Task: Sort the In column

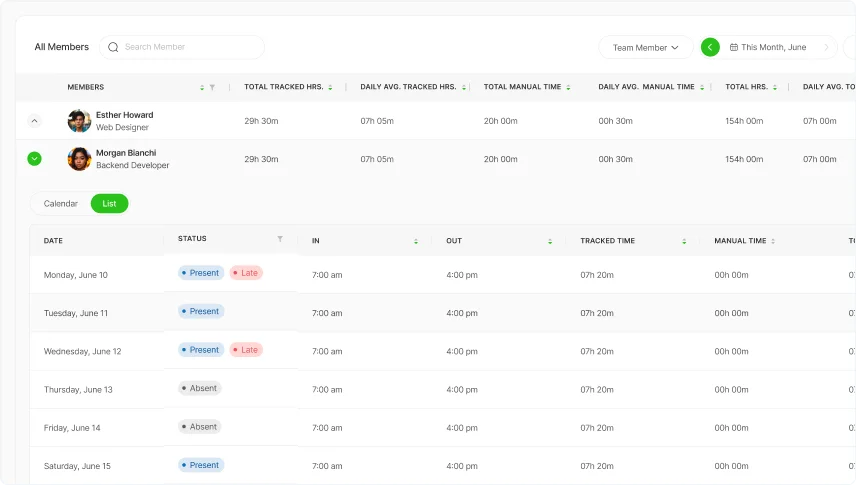Action: 416,241
